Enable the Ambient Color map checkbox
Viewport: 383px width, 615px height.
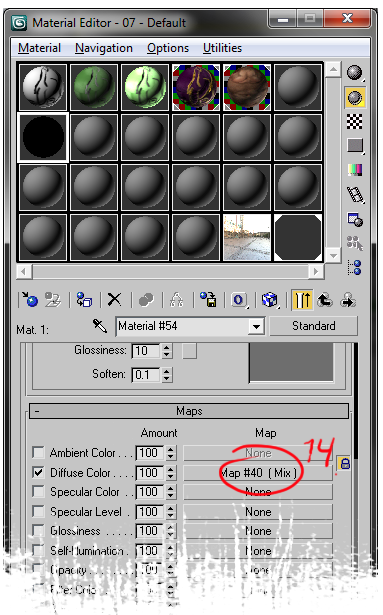click(x=38, y=452)
